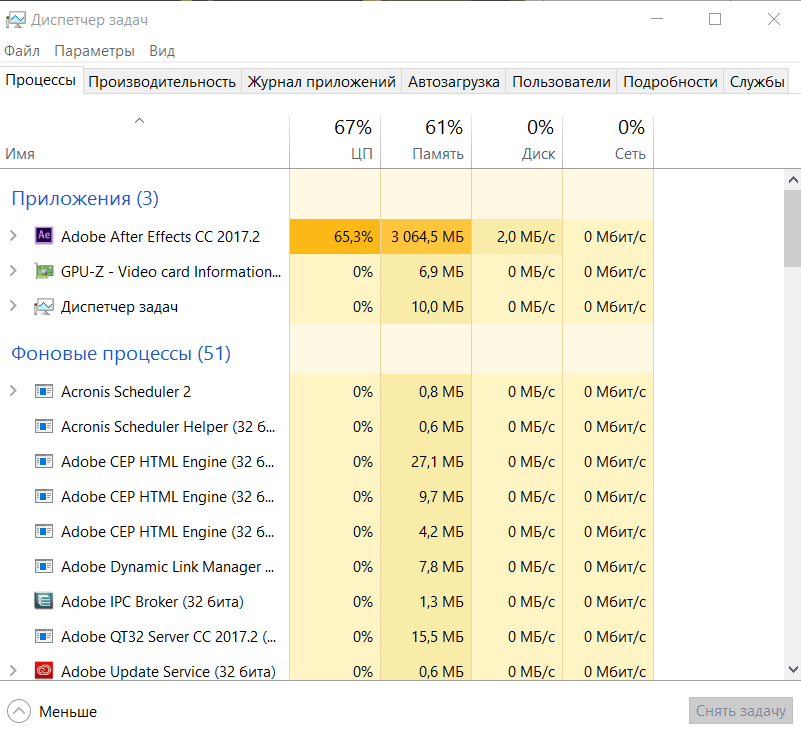Expand the GPU-Z Video card Information row
The width and height of the screenshot is (801, 732).
pos(13,271)
